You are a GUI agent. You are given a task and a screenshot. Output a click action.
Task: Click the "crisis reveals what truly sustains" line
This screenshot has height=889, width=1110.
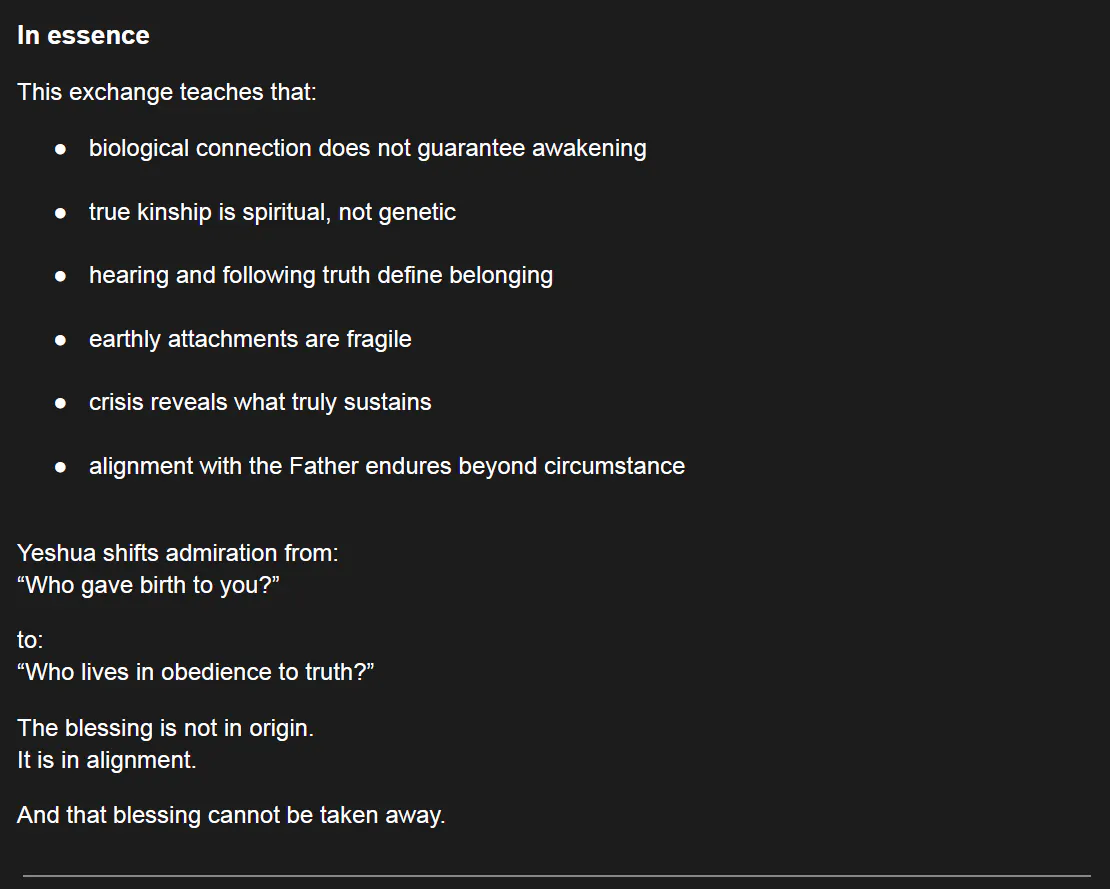click(260, 402)
